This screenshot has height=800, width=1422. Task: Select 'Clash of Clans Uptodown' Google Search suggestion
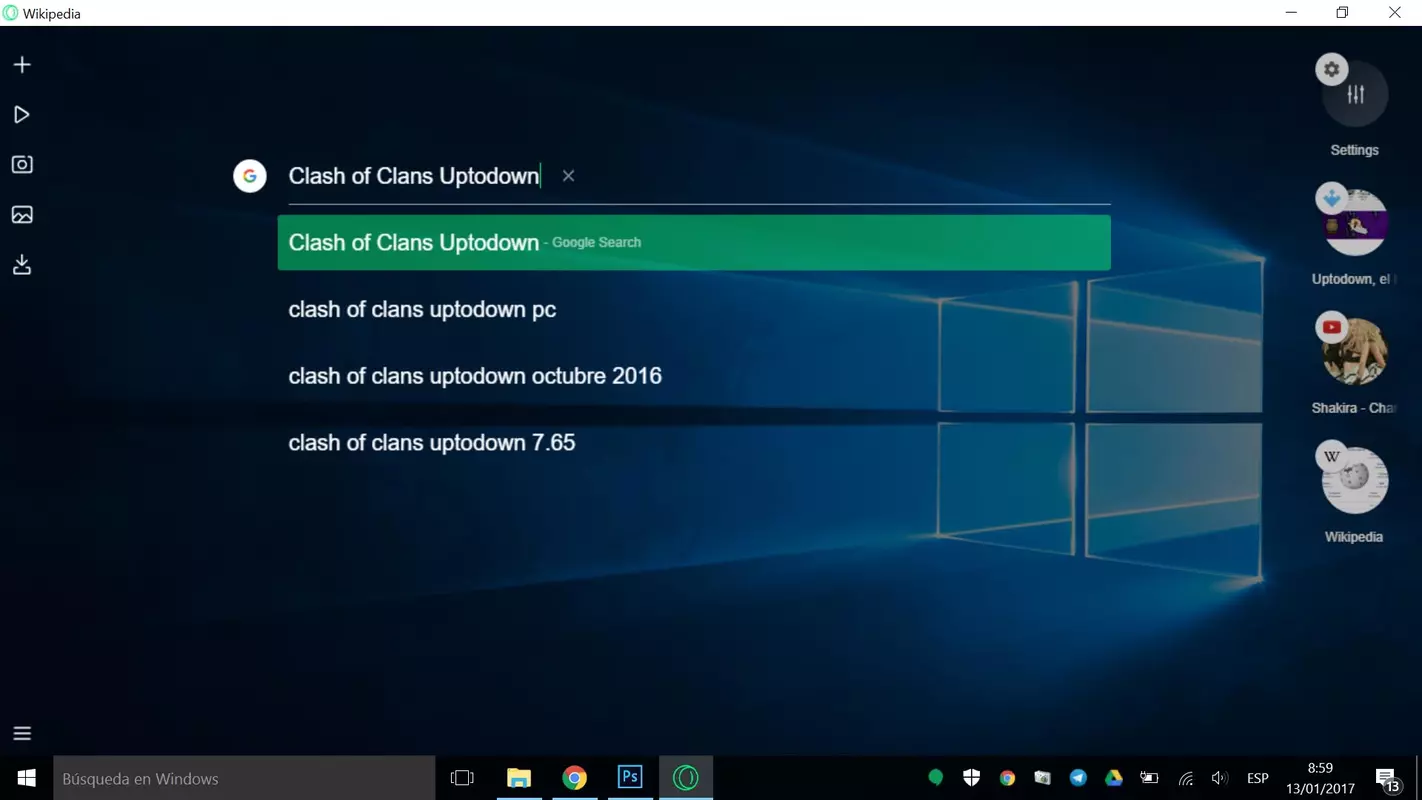coord(694,242)
